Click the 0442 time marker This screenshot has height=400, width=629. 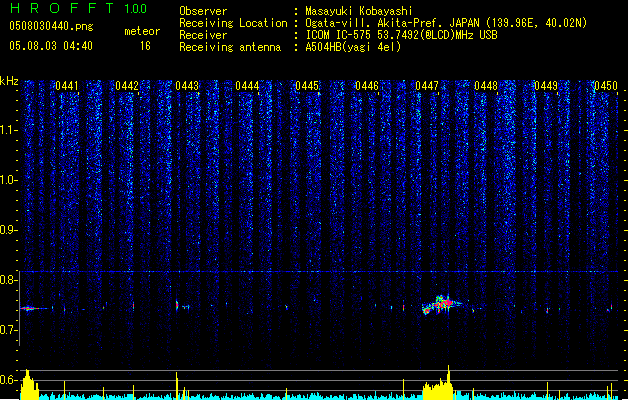click(127, 86)
